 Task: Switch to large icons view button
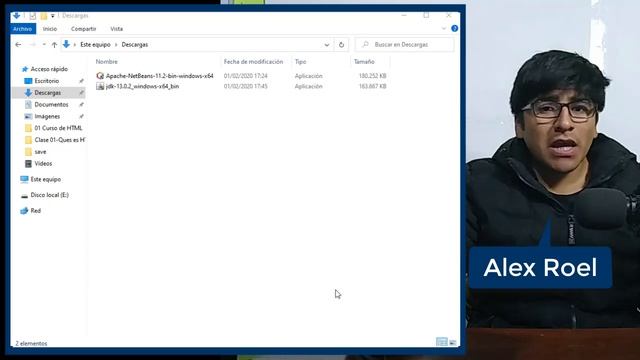point(453,342)
